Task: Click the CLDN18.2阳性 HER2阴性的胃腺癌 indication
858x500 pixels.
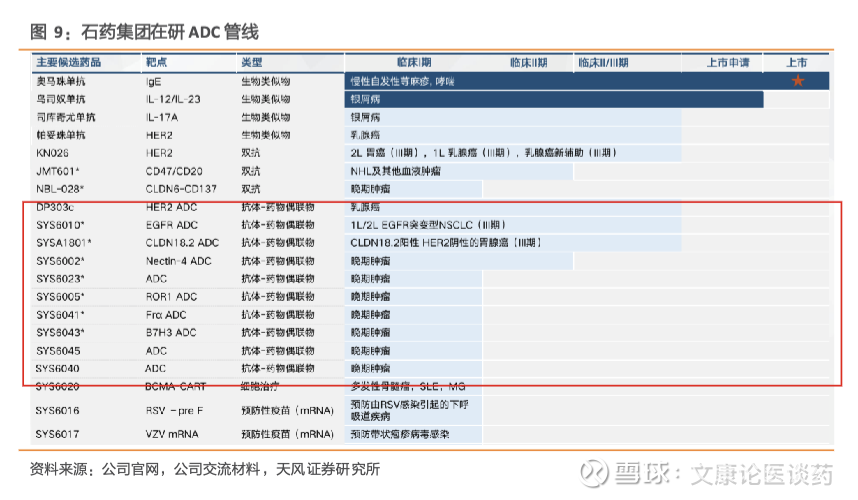Action: click(x=445, y=243)
